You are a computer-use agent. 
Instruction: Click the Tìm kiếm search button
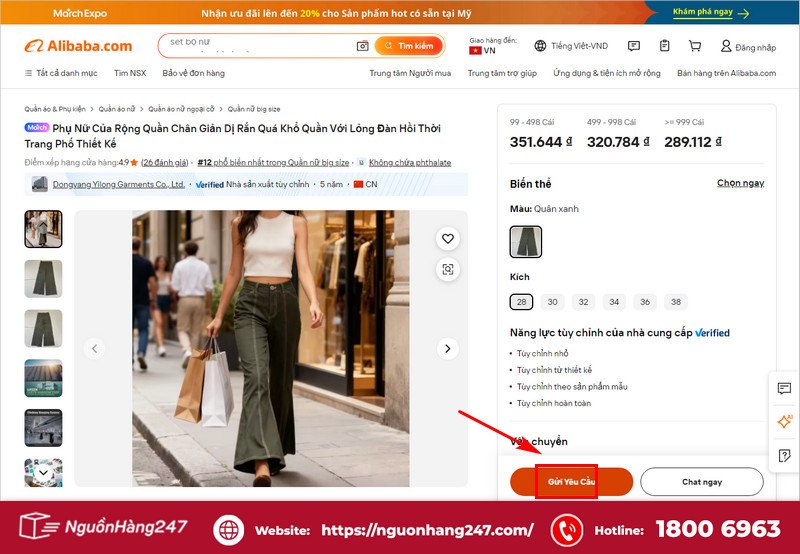(409, 46)
